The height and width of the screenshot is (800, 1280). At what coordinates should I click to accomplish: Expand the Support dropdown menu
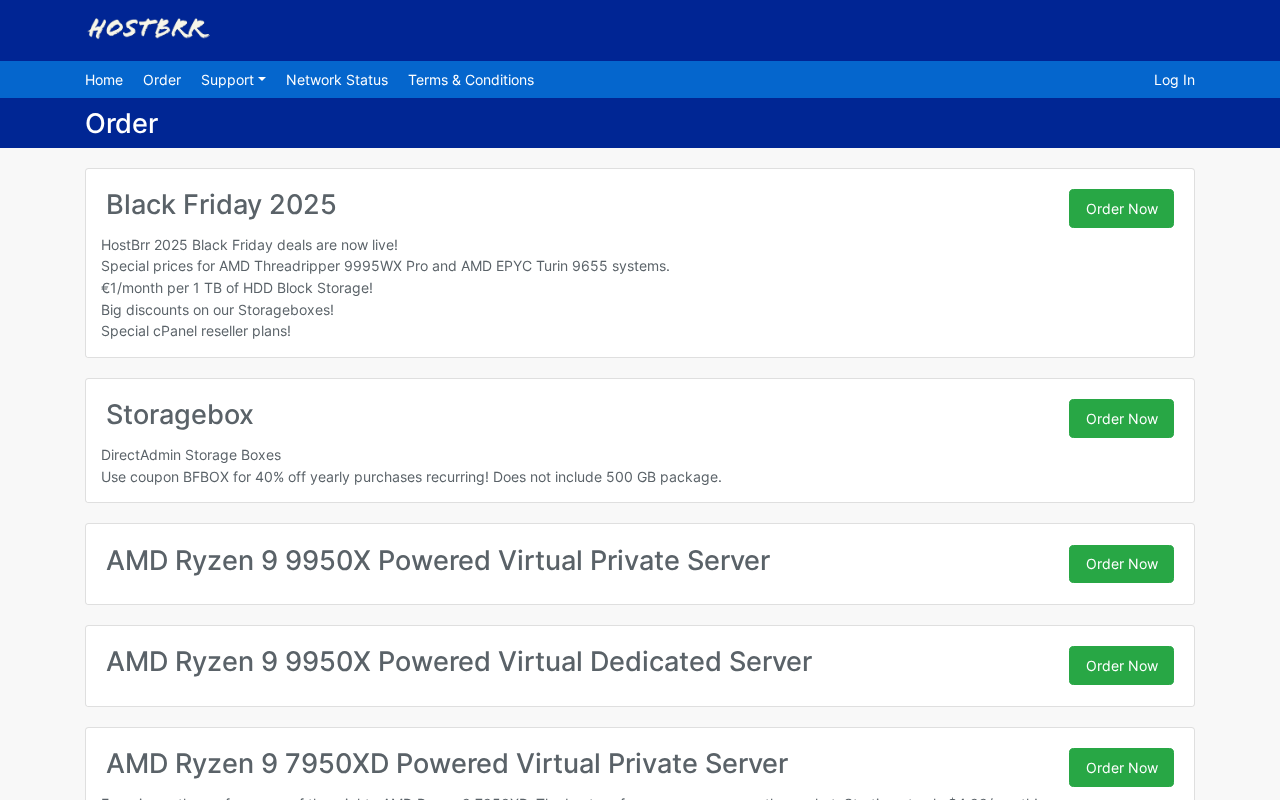[233, 80]
